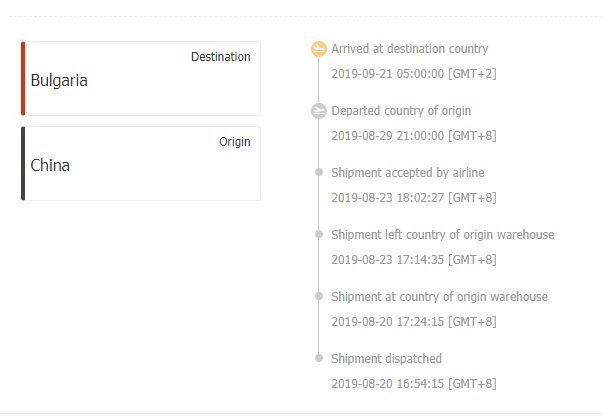Select the China origin card
The width and height of the screenshot is (603, 418).
(141, 164)
